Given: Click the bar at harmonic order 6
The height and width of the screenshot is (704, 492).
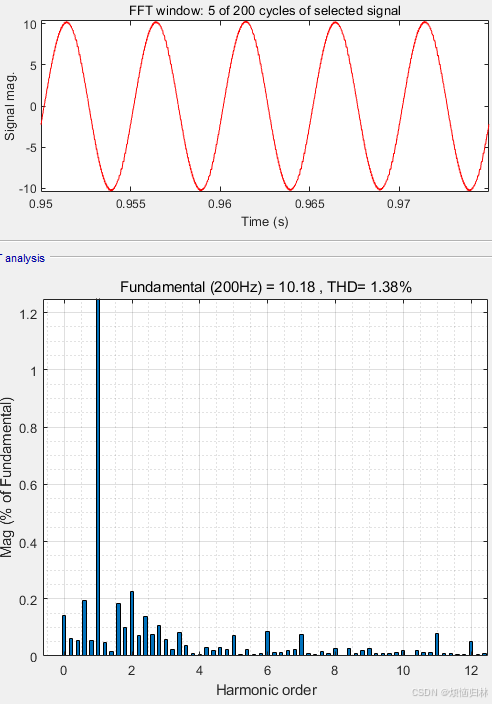Looking at the screenshot, I should point(268,644).
